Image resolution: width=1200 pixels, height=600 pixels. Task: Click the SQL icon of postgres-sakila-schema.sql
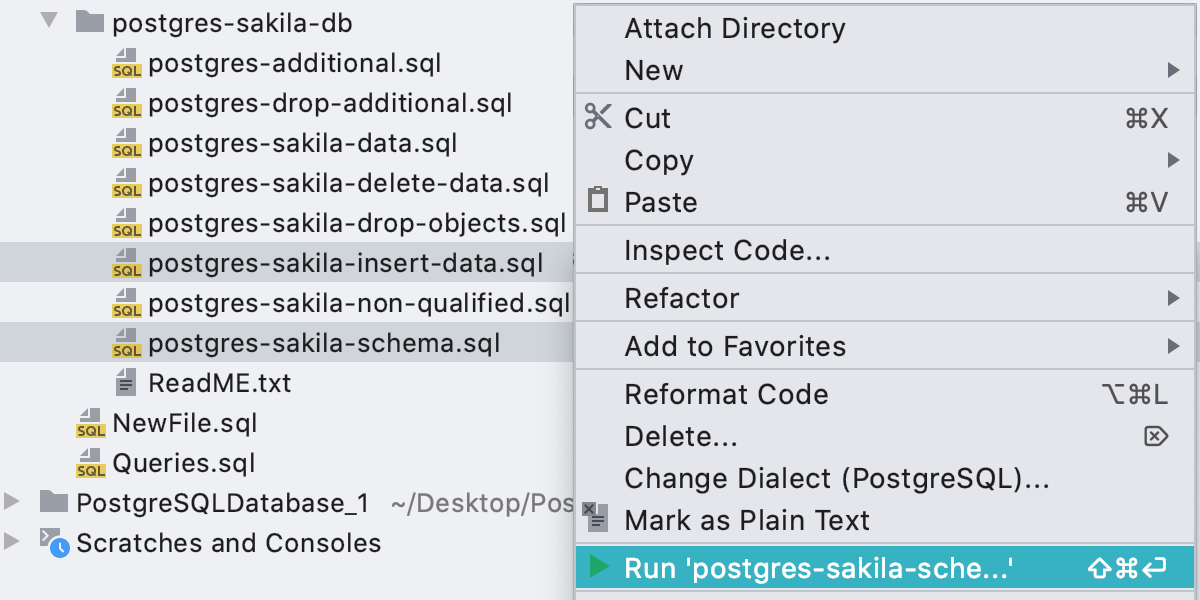pos(127,343)
